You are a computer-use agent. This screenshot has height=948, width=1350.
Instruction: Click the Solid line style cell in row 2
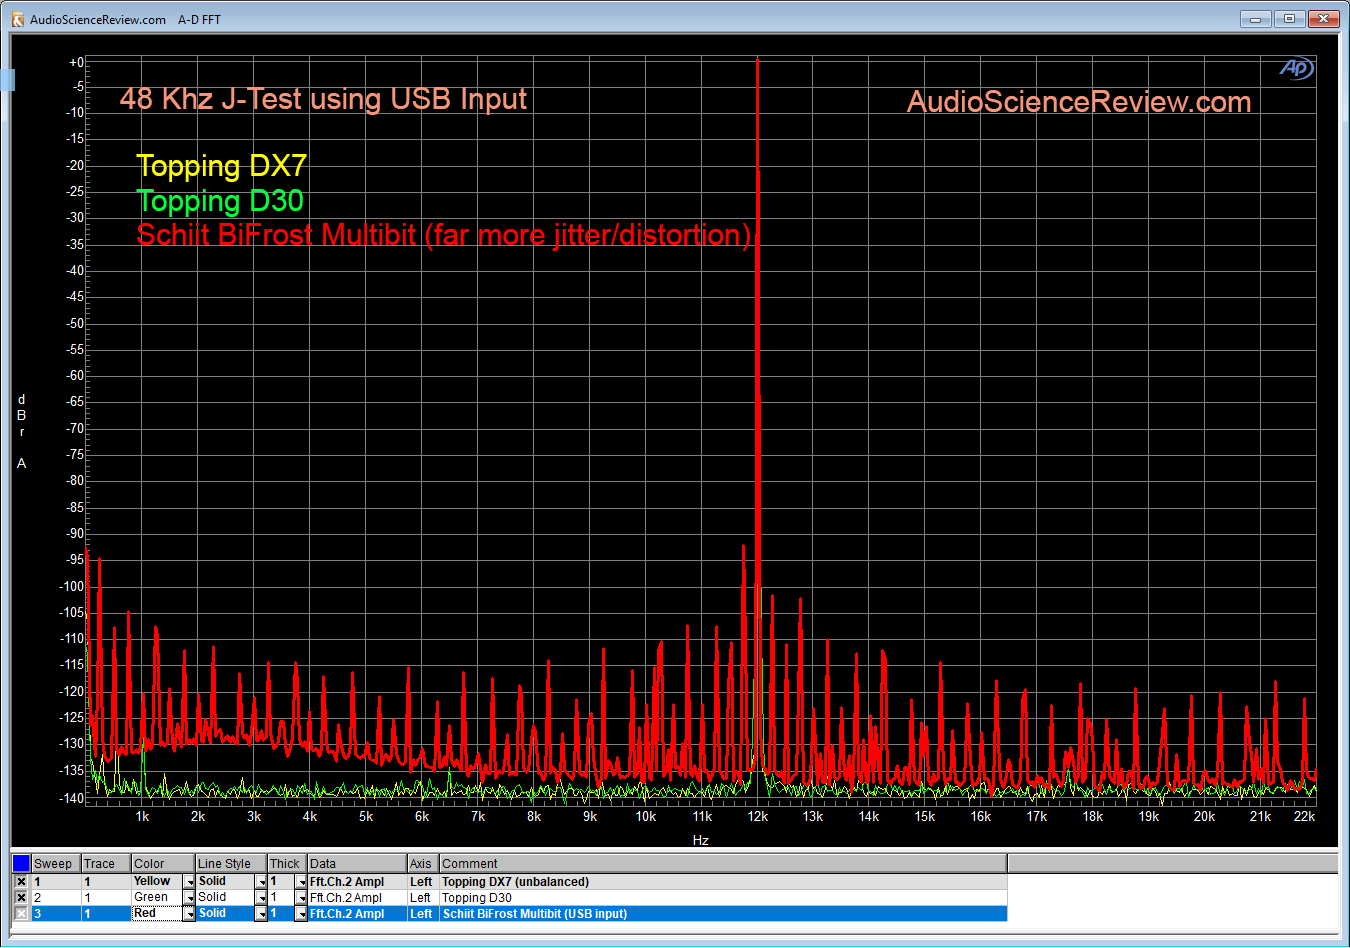(x=225, y=898)
